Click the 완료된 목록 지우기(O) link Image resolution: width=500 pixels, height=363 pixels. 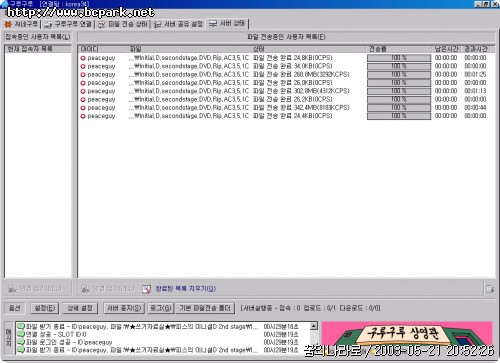[x=186, y=289]
